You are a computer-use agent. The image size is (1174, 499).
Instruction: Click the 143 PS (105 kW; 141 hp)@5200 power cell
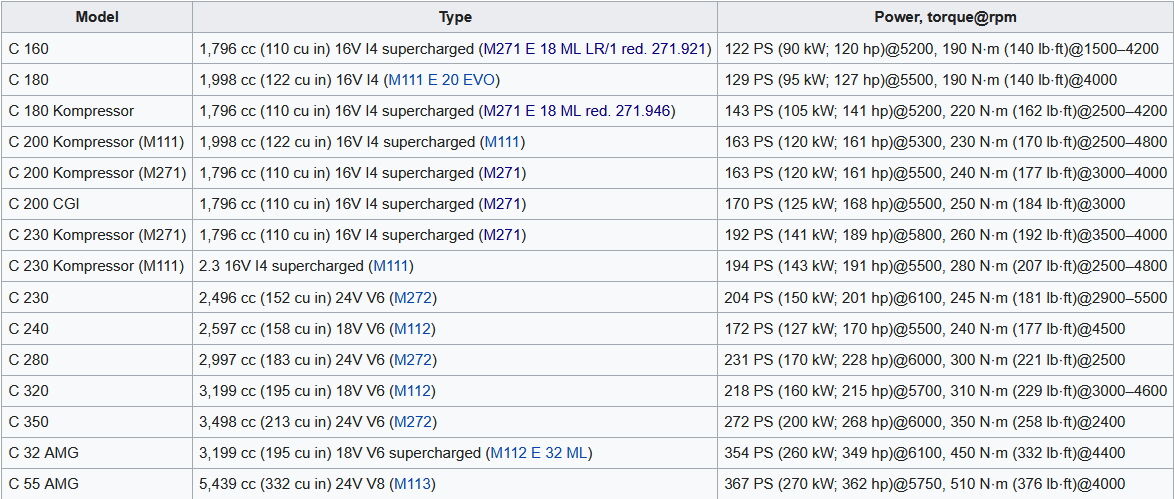pyautogui.click(x=946, y=111)
